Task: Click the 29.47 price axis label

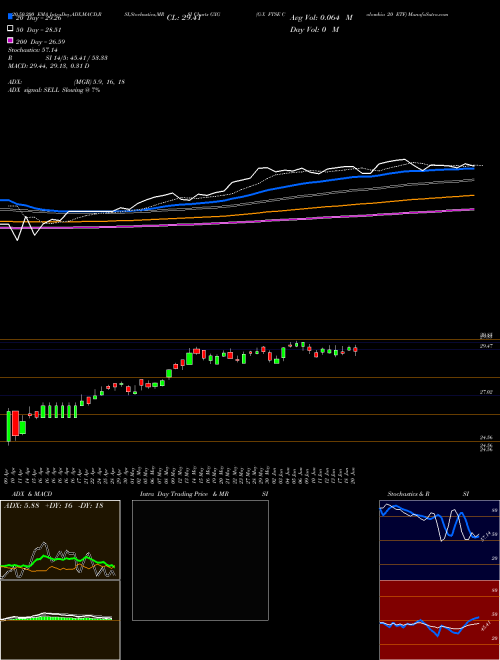Action: tap(487, 346)
